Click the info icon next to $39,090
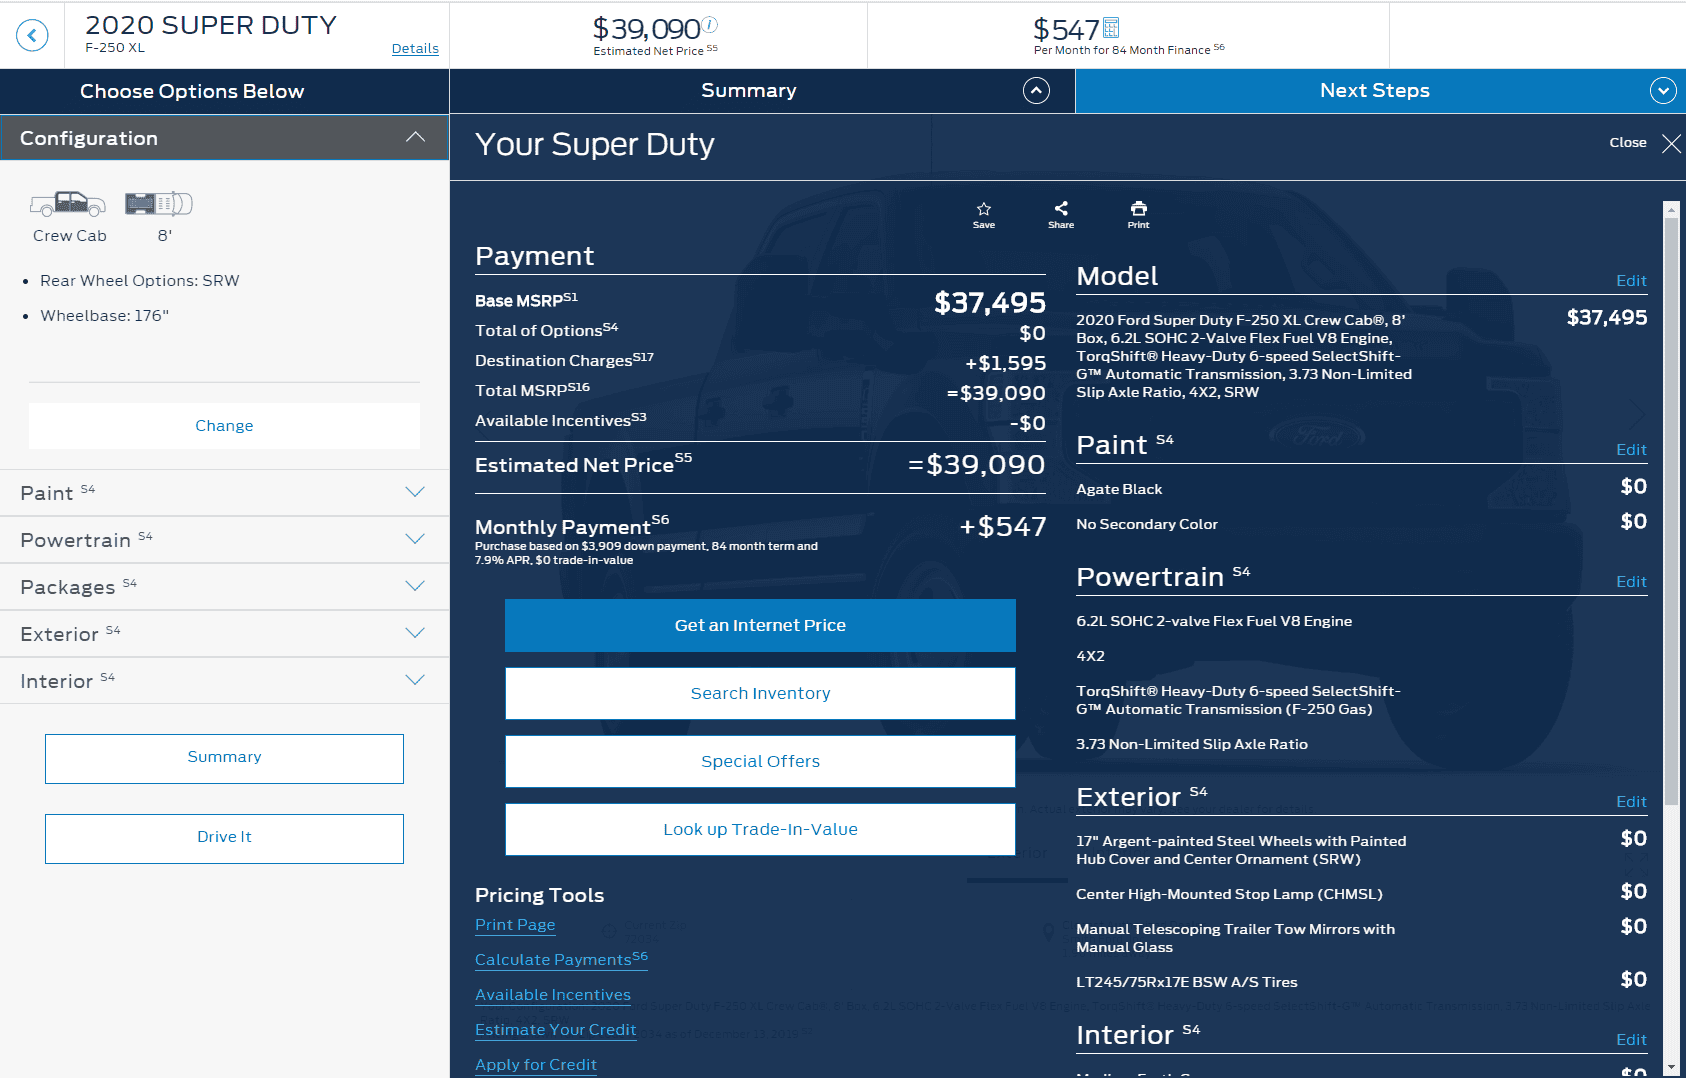The image size is (1686, 1078). pyautogui.click(x=710, y=24)
